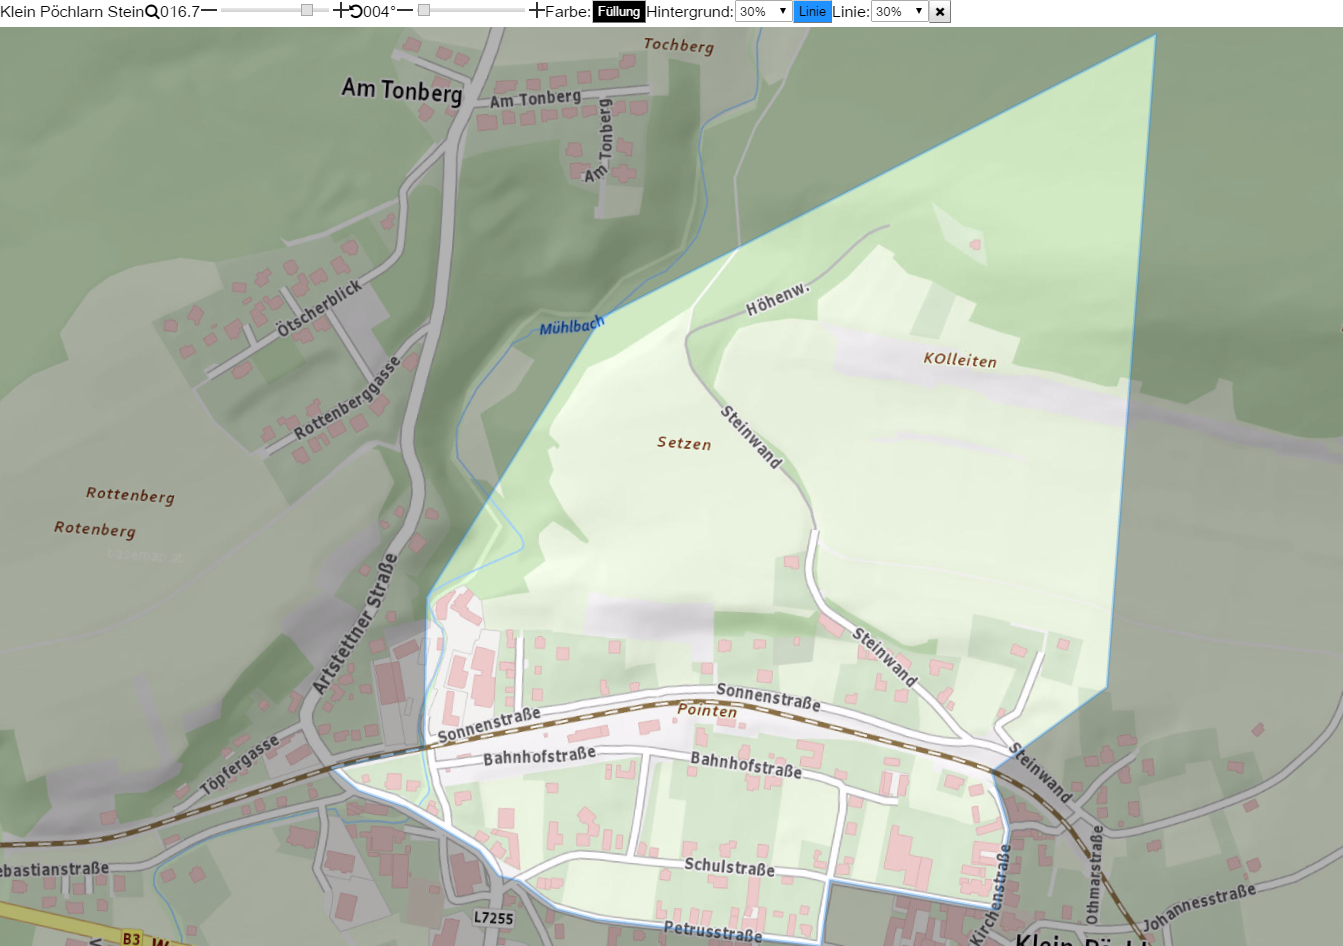Screen dimensions: 1343x946
Task: Click the Mühlbach stream label
Action: 572,325
